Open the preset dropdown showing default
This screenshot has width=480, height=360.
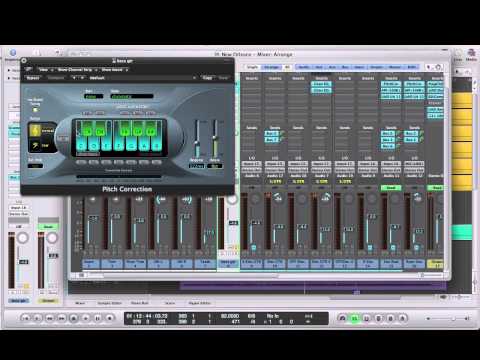click(x=142, y=78)
